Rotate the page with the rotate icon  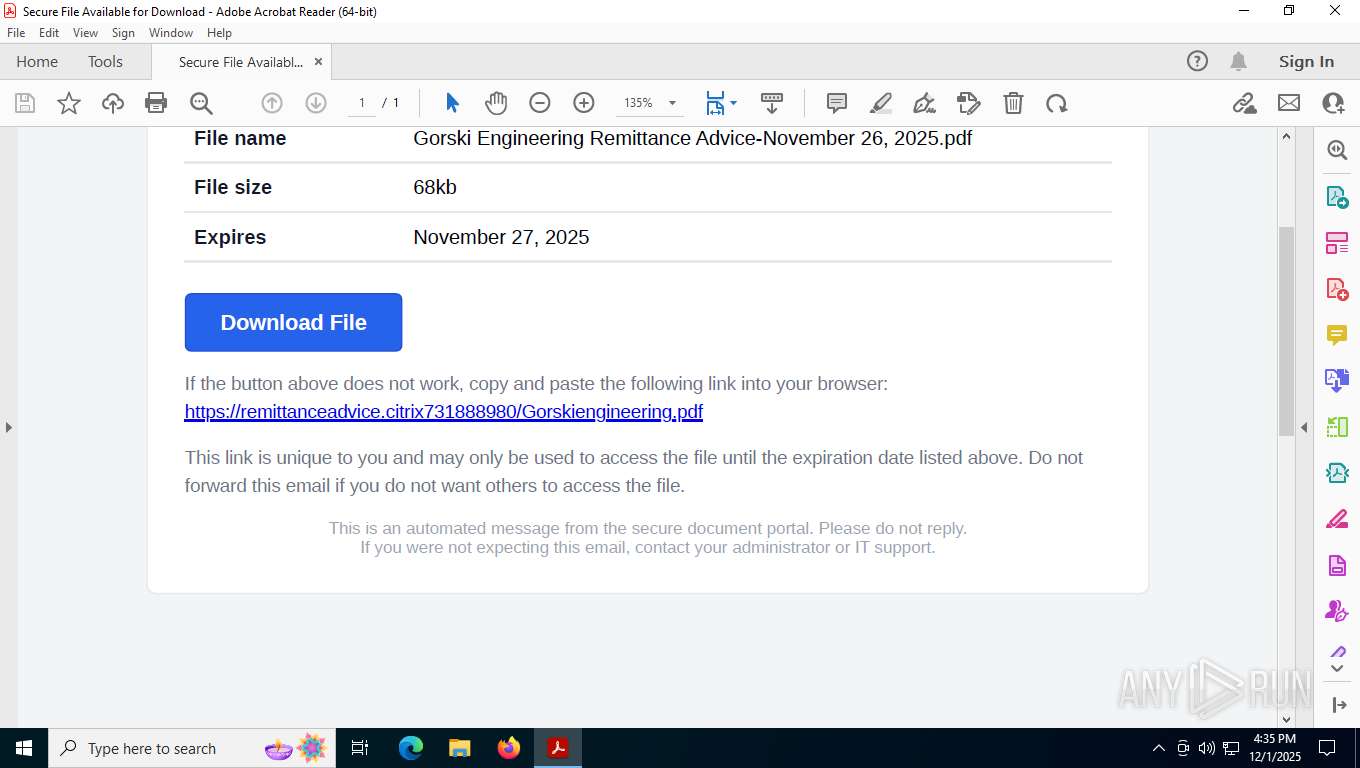[x=1057, y=103]
